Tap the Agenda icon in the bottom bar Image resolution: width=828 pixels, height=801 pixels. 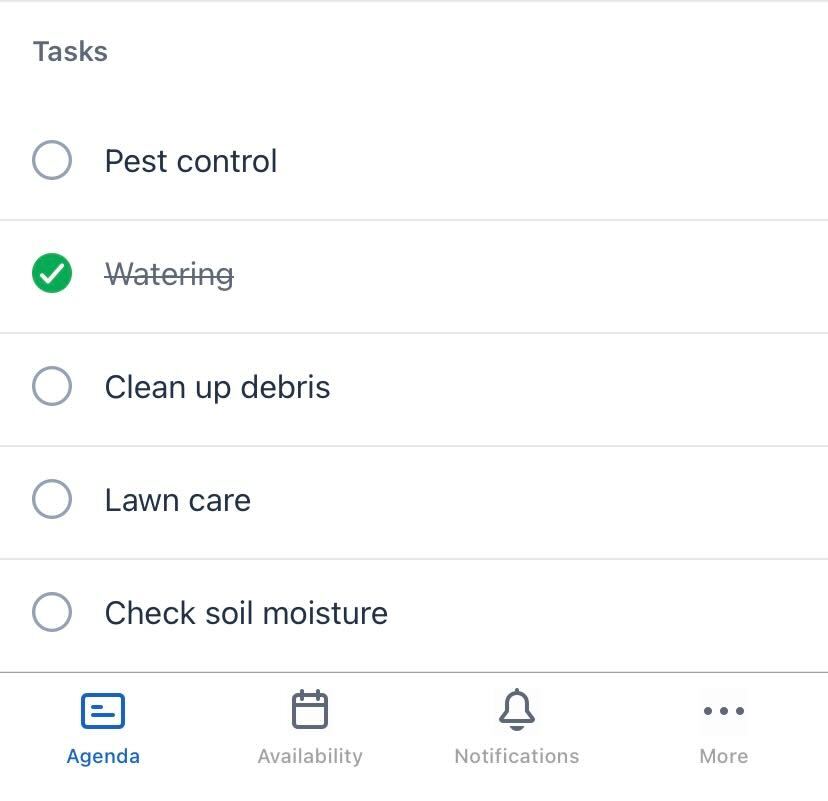click(x=103, y=710)
